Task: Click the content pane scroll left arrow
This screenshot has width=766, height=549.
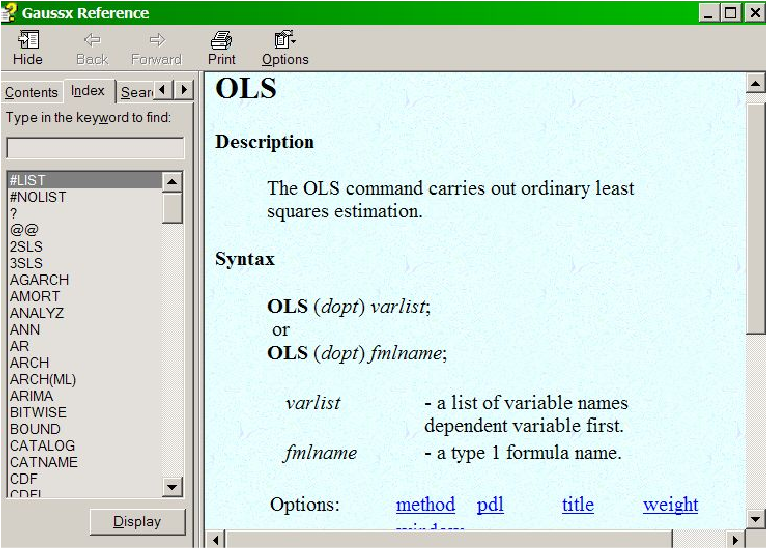Action: 215,540
